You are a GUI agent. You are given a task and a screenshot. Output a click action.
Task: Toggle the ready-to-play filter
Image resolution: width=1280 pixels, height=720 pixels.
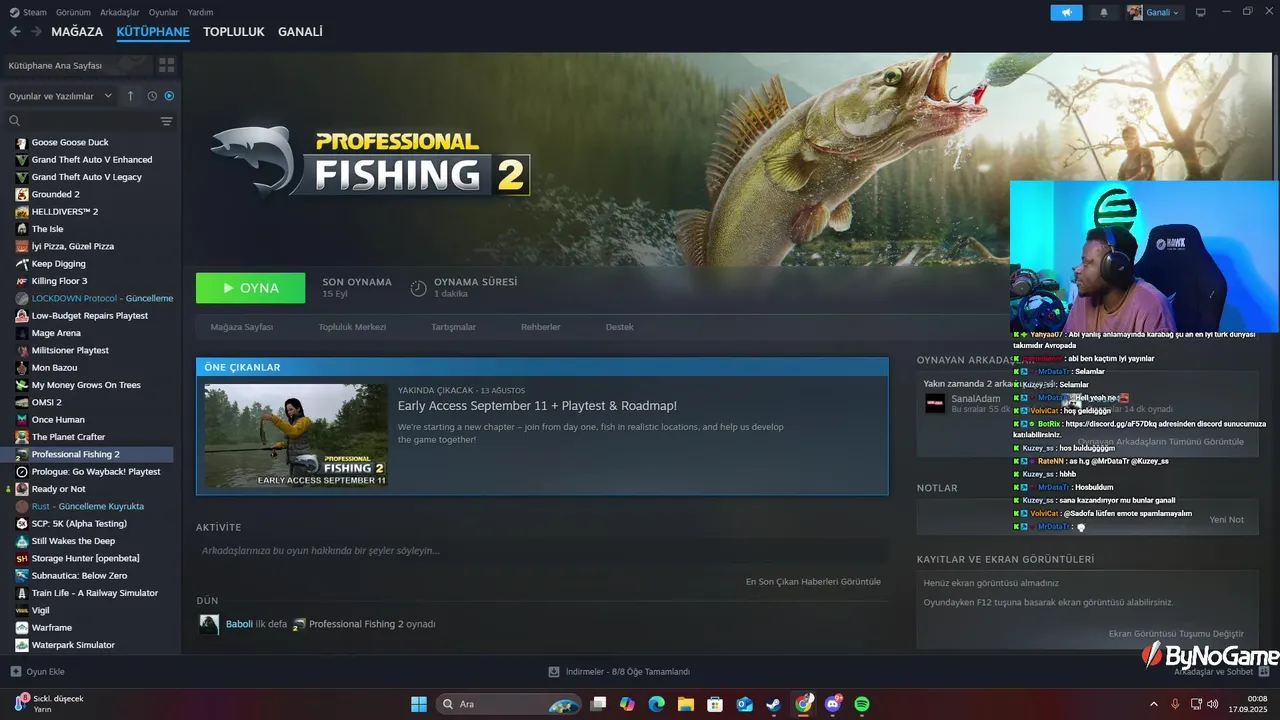(x=169, y=96)
